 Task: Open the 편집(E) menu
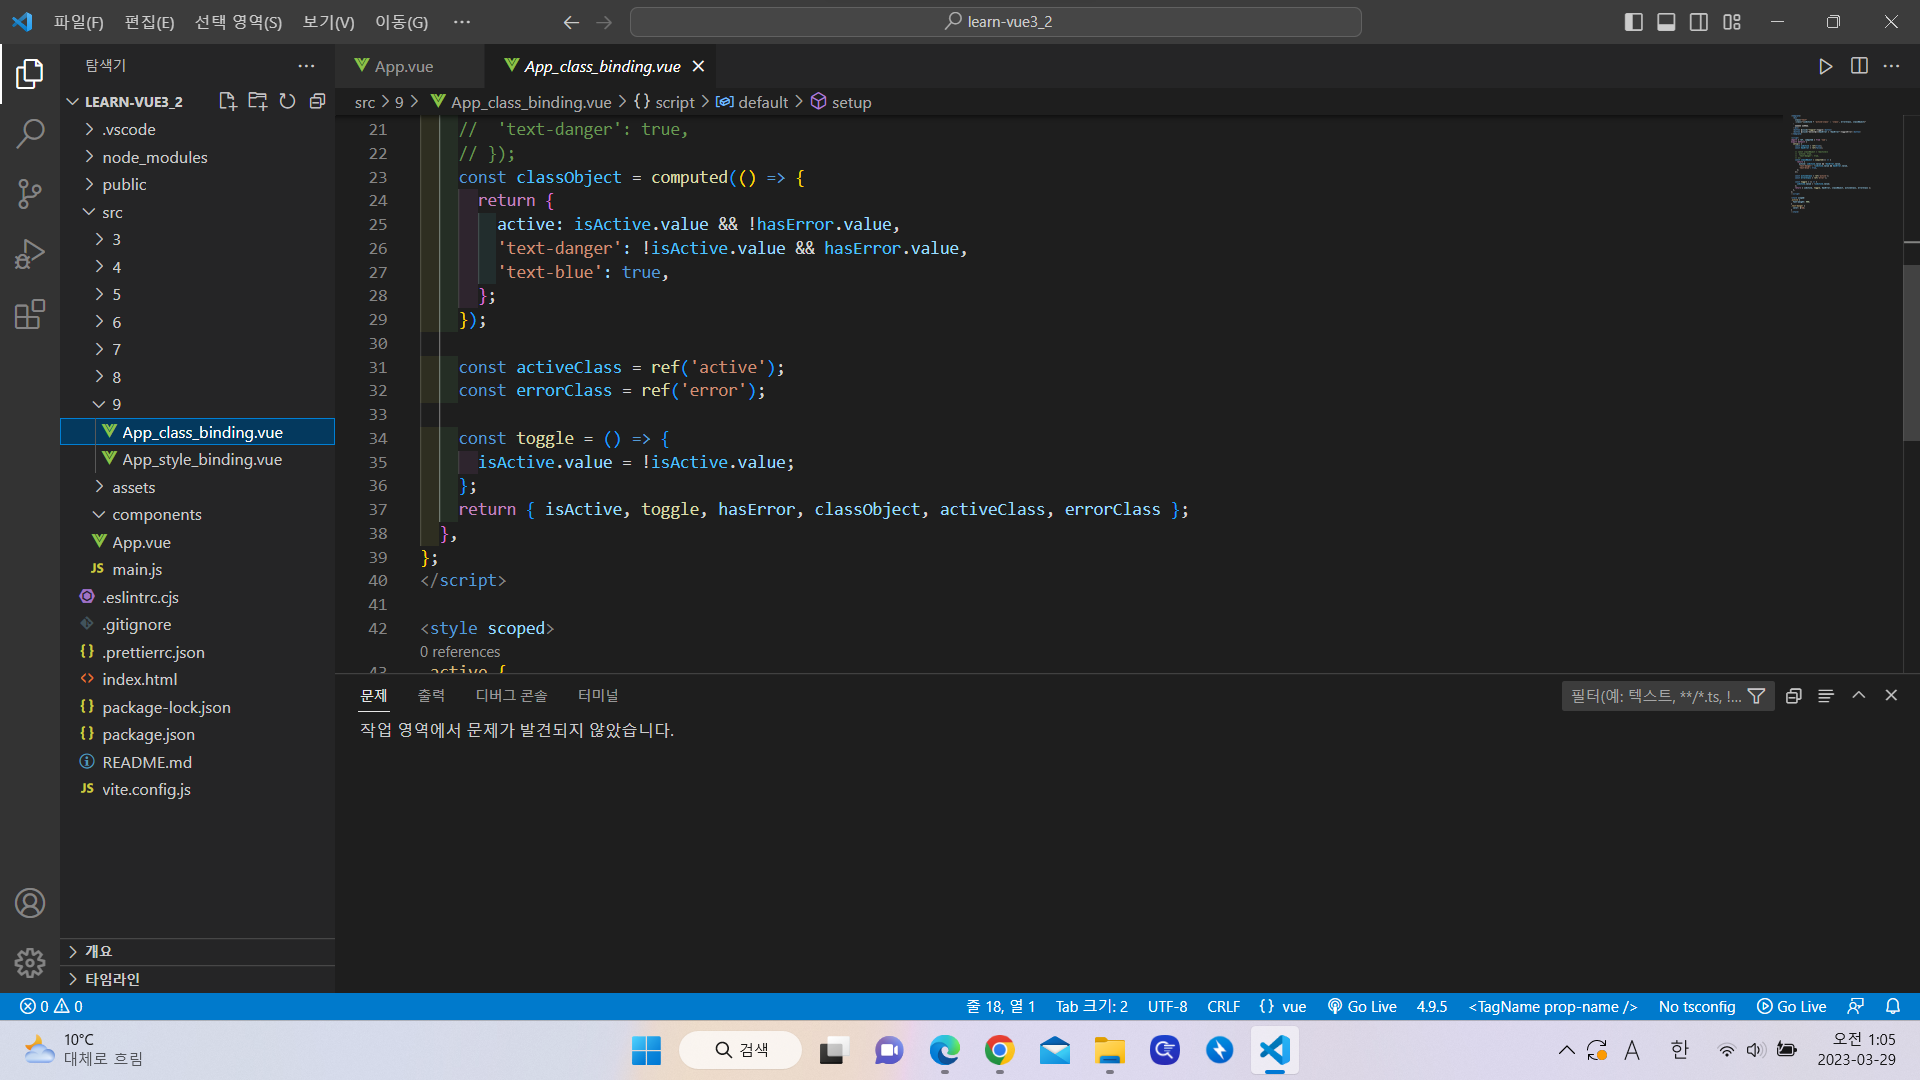pos(149,22)
